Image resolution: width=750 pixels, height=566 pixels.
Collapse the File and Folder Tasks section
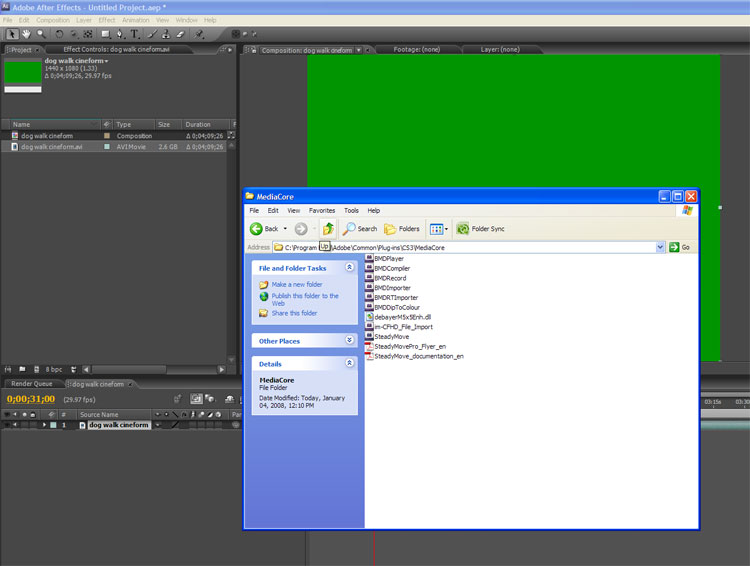point(349,268)
